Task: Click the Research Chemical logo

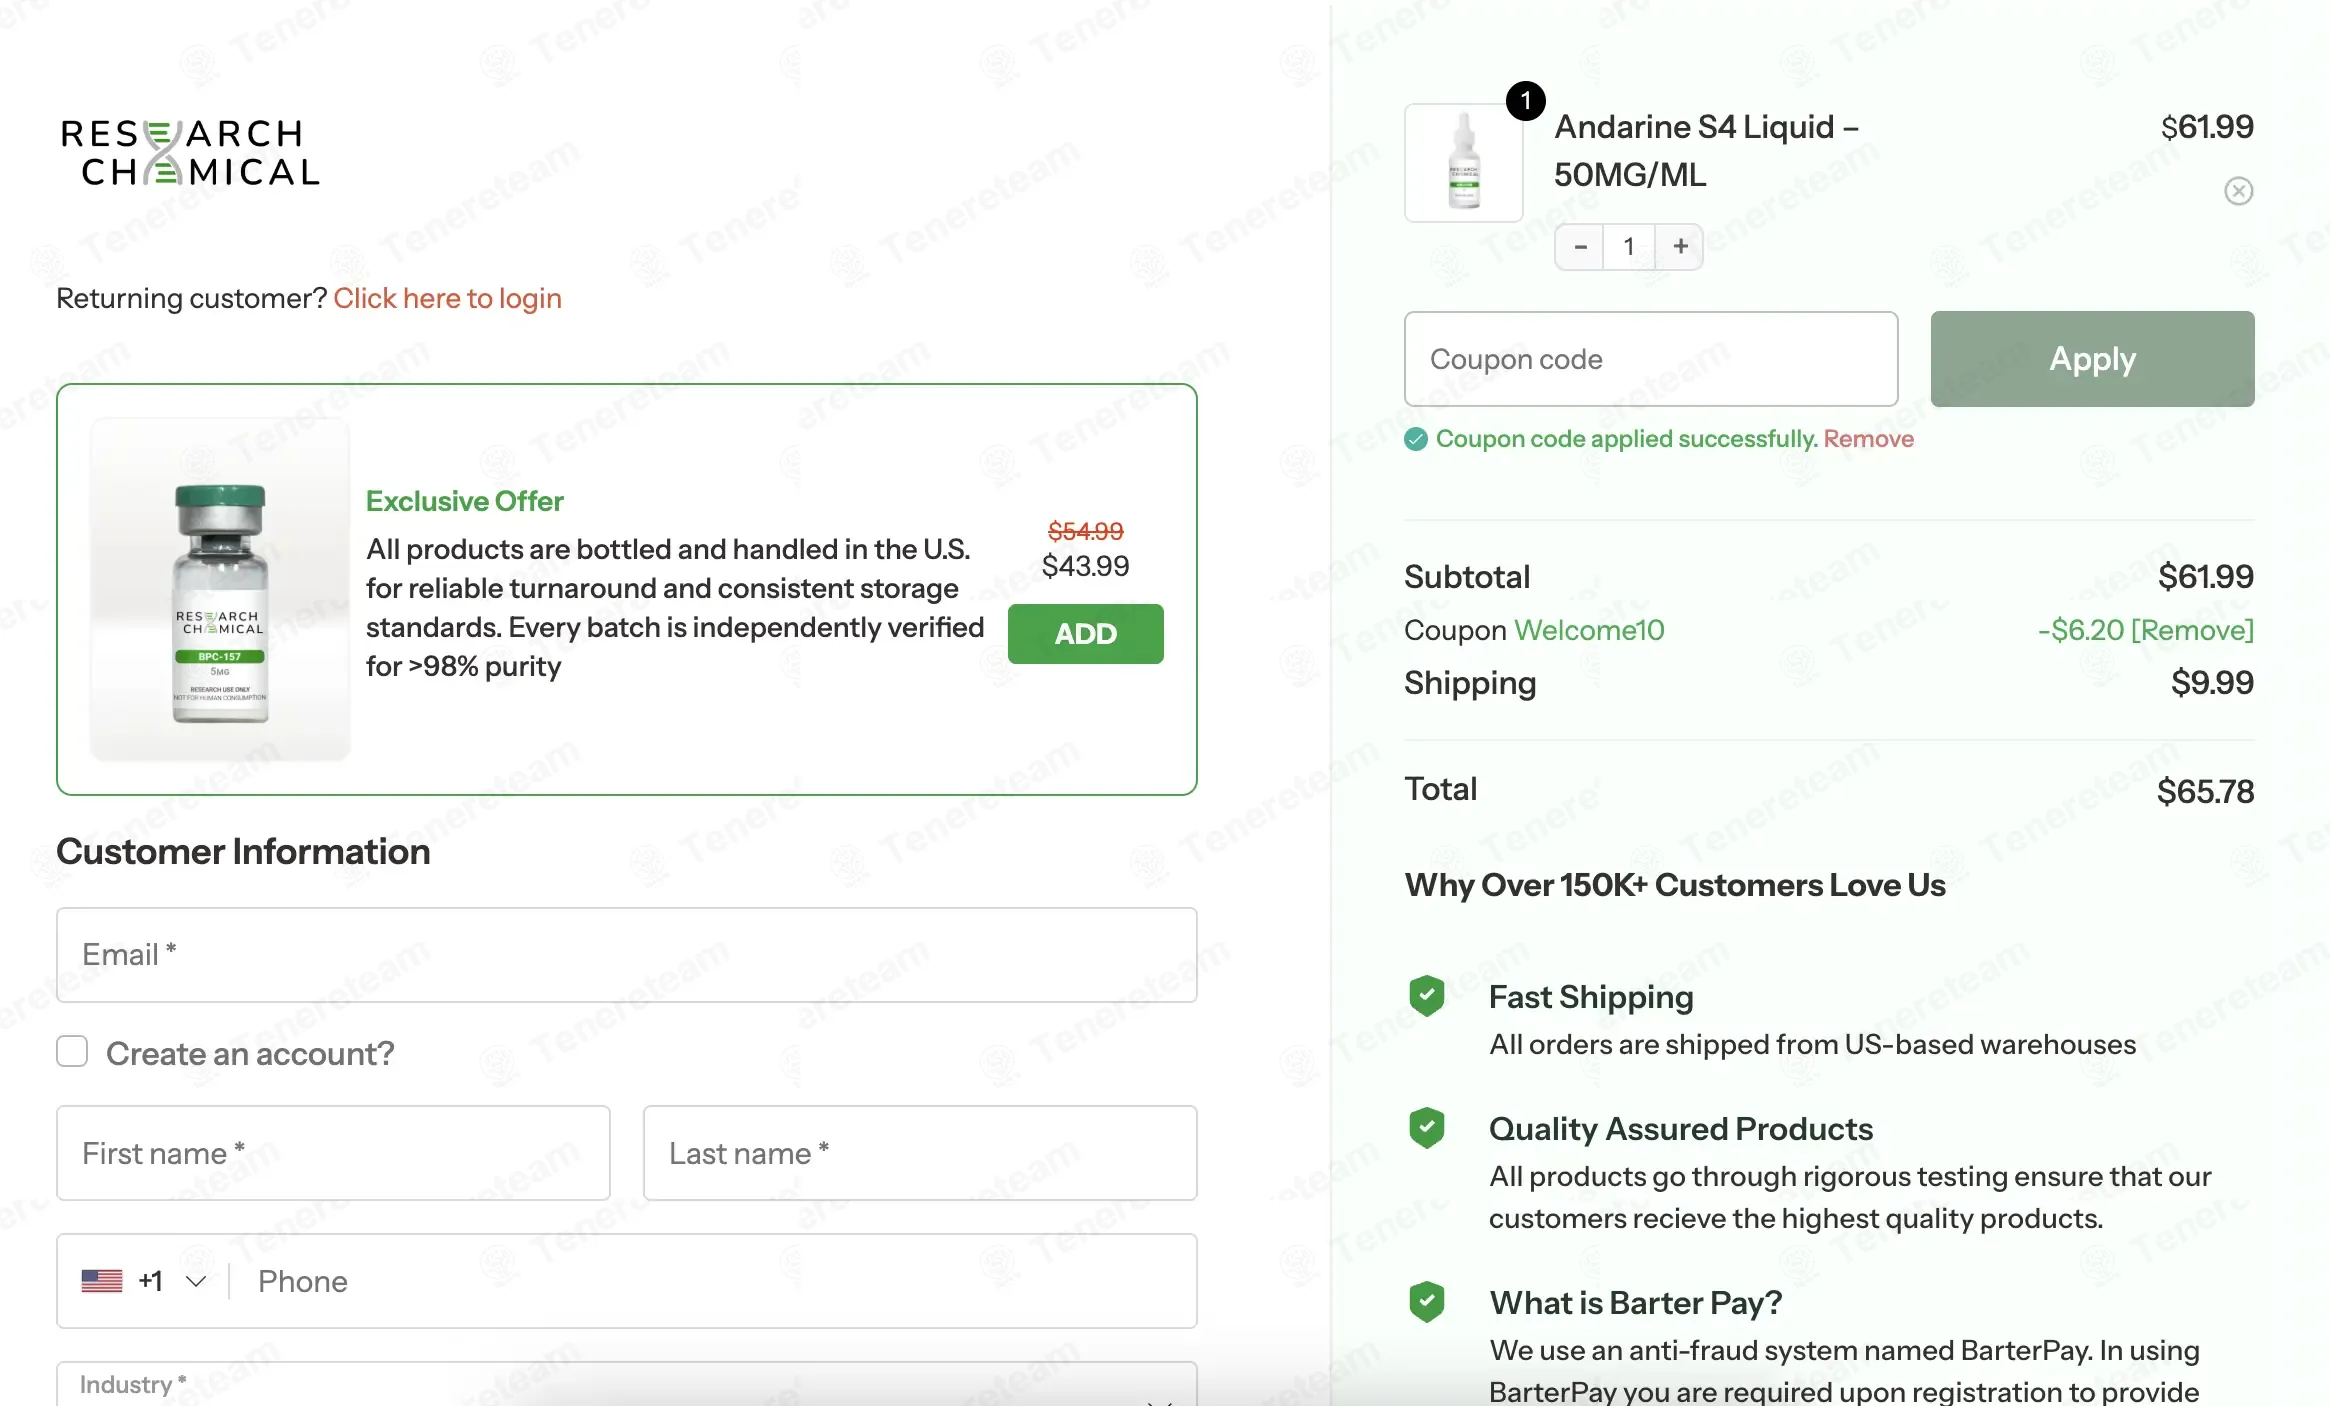Action: pyautogui.click(x=190, y=153)
